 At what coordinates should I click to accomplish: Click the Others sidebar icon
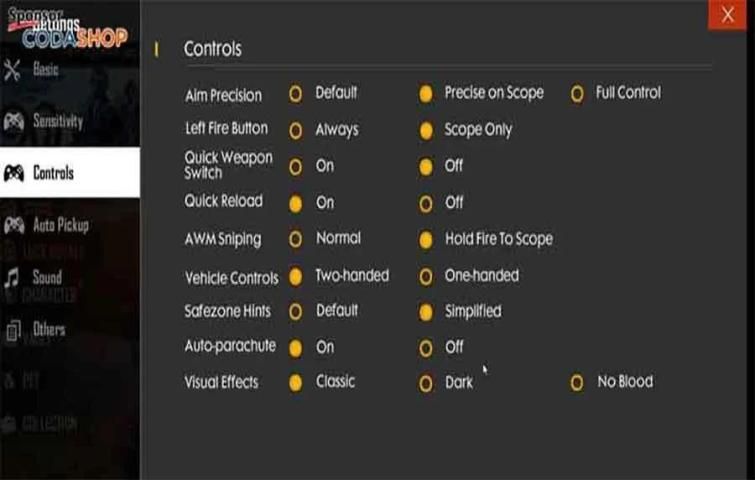(13, 329)
